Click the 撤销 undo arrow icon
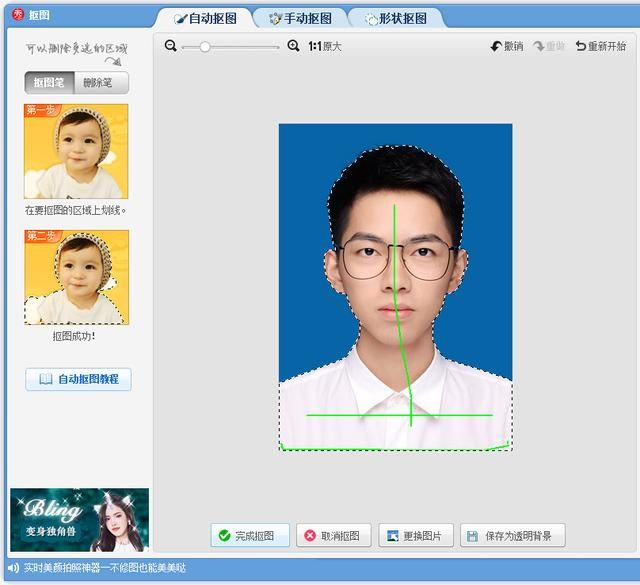Screen dimensions: 640x585 coord(496,47)
